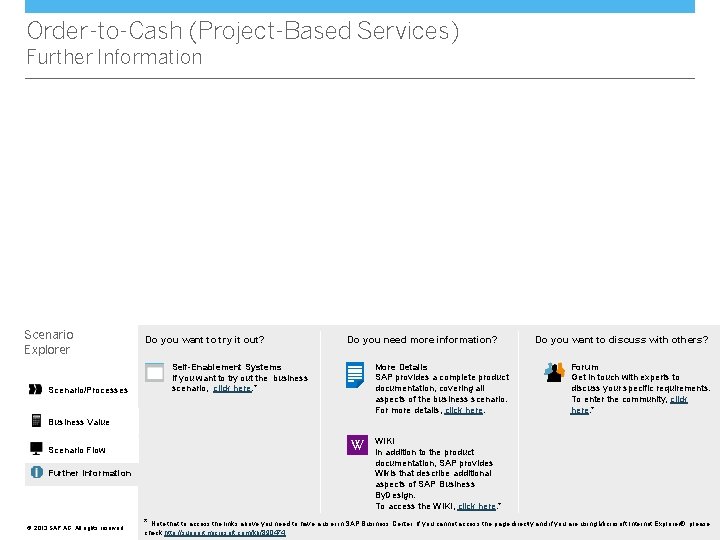The image size is (720, 540).
Task: Click the 'Order-to-Cash (Project-Based Services)' title
Action: tap(243, 31)
